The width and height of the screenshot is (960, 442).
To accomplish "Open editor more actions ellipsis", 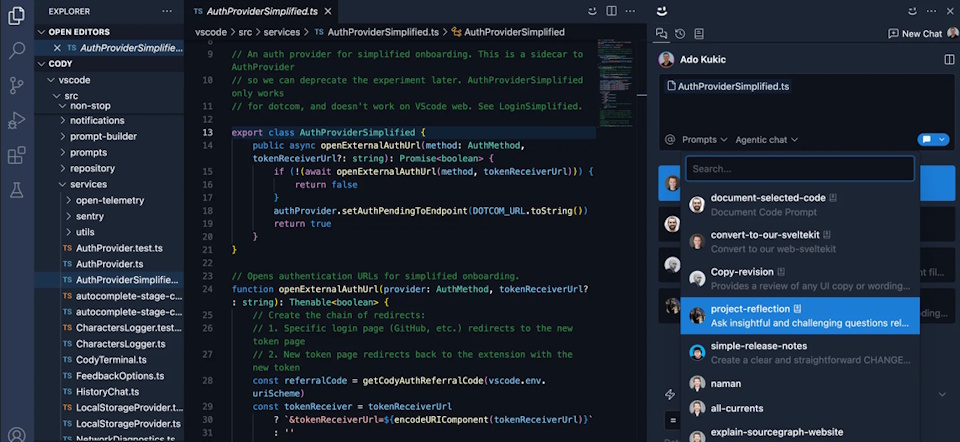I will [x=631, y=11].
